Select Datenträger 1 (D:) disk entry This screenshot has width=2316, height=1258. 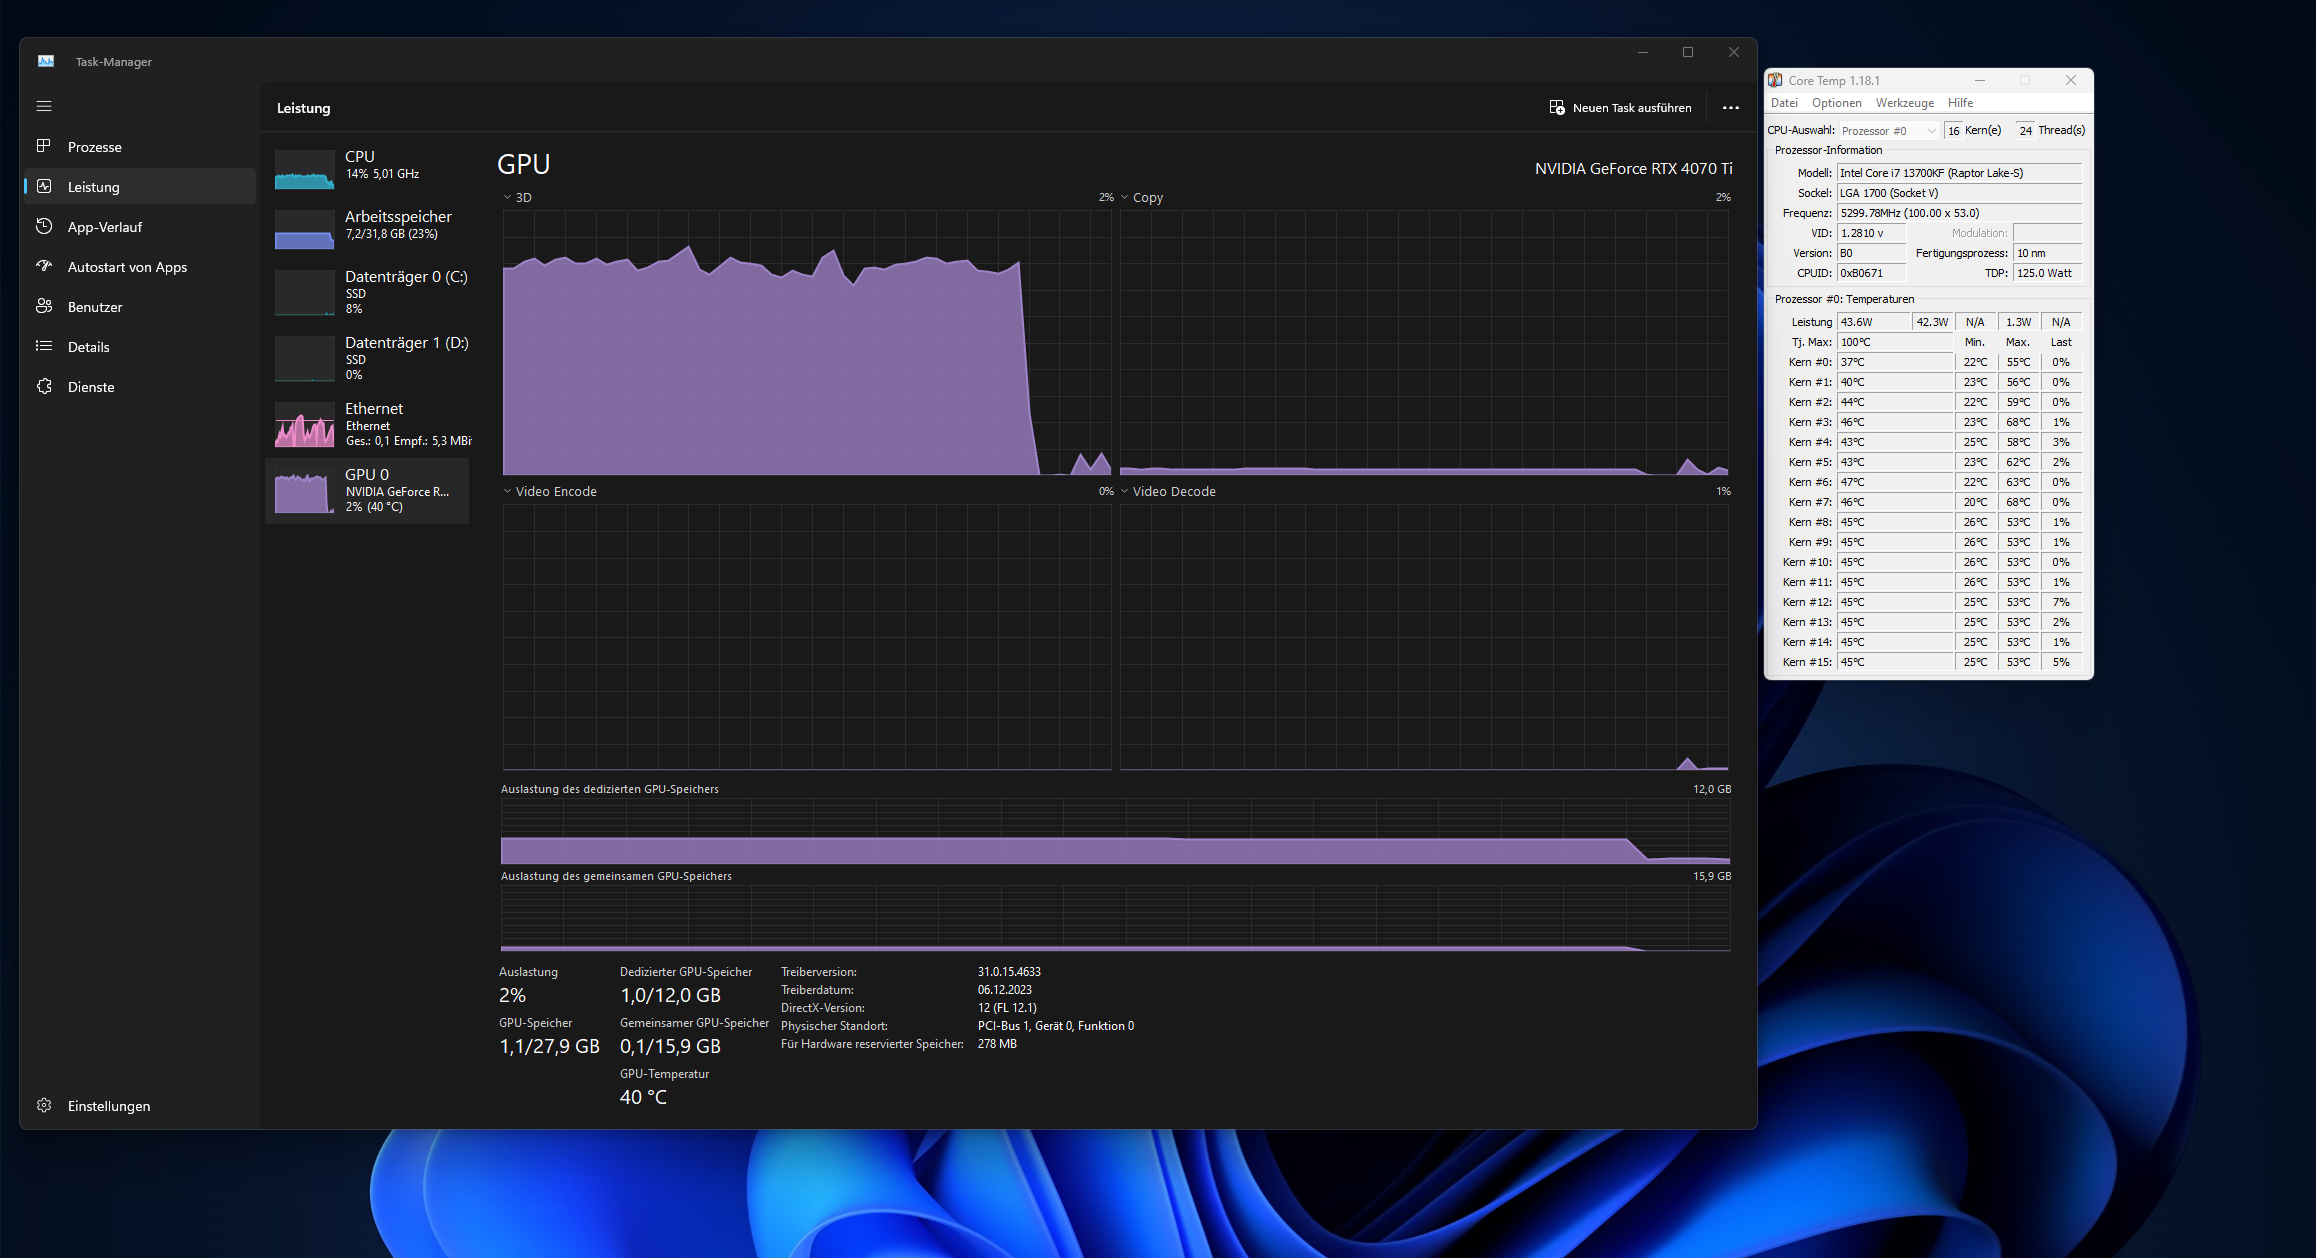(368, 358)
